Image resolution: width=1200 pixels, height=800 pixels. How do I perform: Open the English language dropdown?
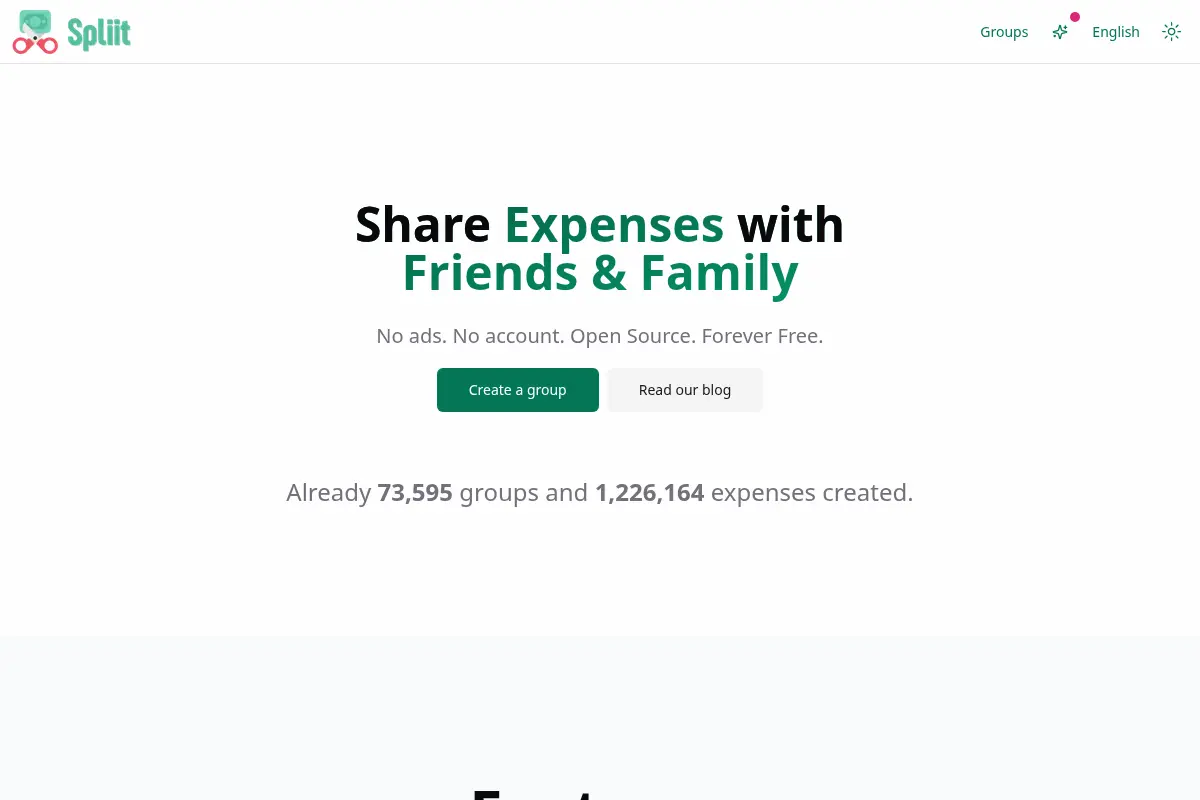(x=1116, y=32)
